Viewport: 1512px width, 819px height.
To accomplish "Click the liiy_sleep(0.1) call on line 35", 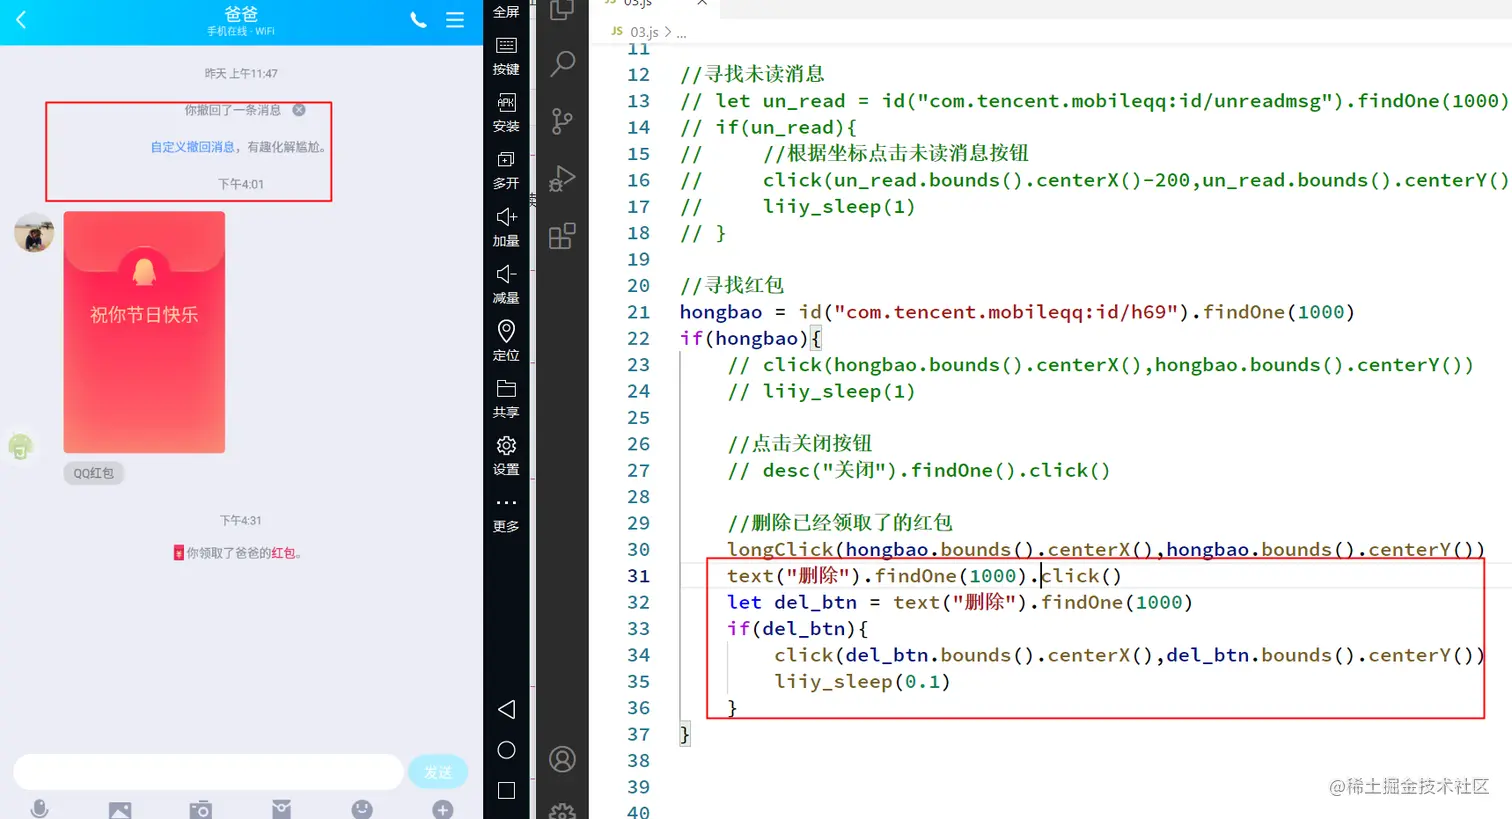I will pyautogui.click(x=862, y=681).
